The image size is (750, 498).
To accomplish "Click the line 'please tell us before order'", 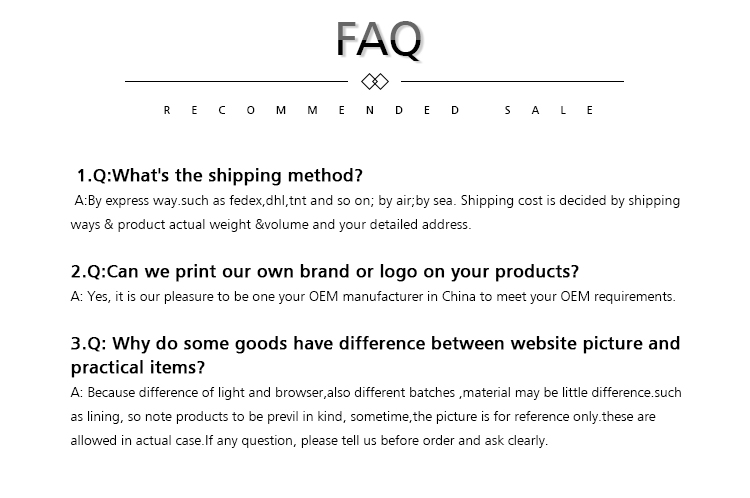I will pos(309,441).
